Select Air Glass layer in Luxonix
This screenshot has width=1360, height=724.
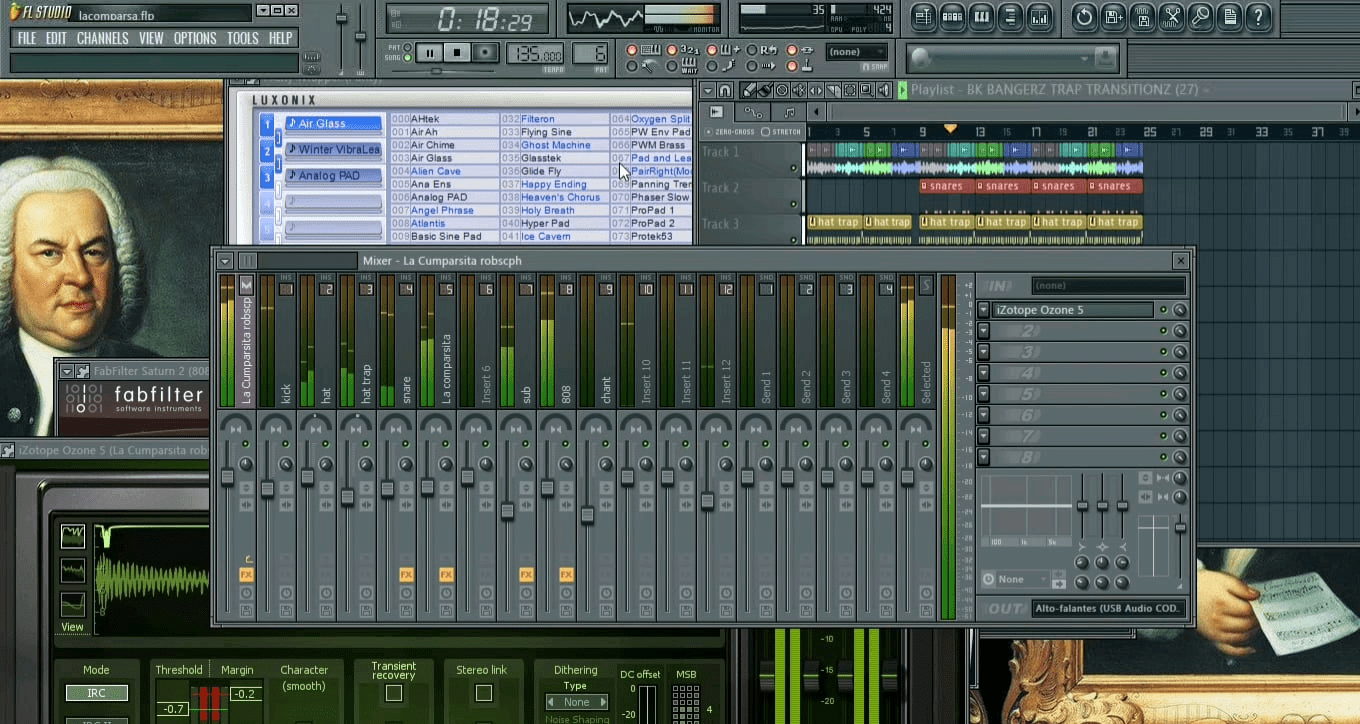[x=333, y=124]
